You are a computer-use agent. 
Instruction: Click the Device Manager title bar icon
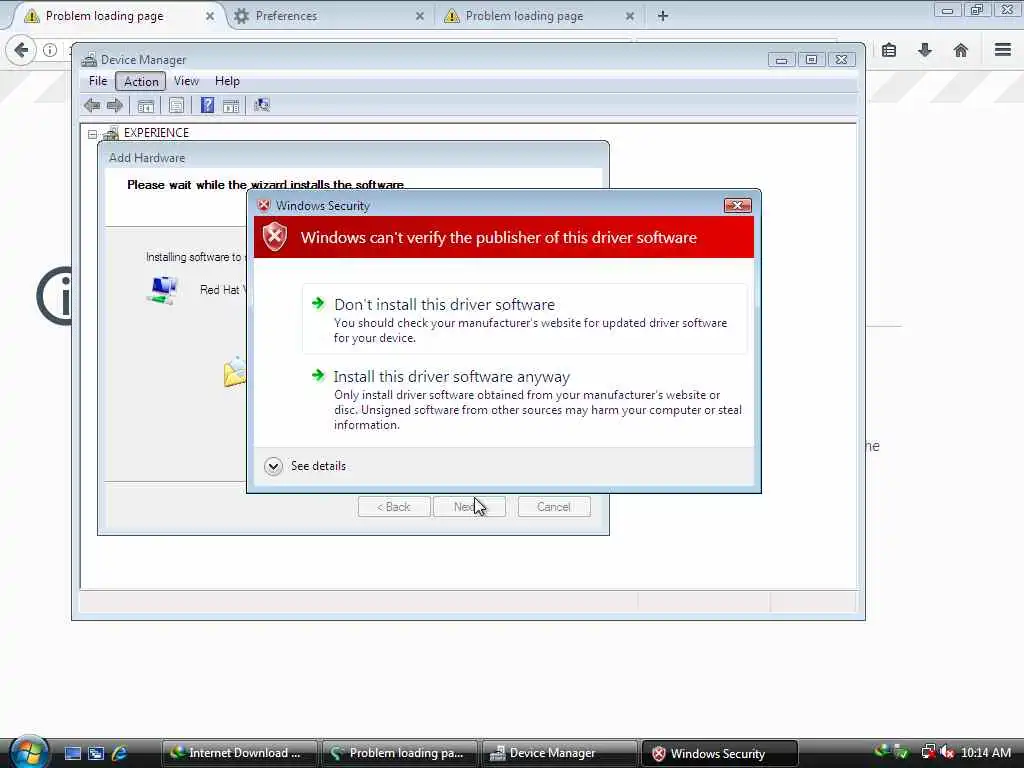click(89, 60)
